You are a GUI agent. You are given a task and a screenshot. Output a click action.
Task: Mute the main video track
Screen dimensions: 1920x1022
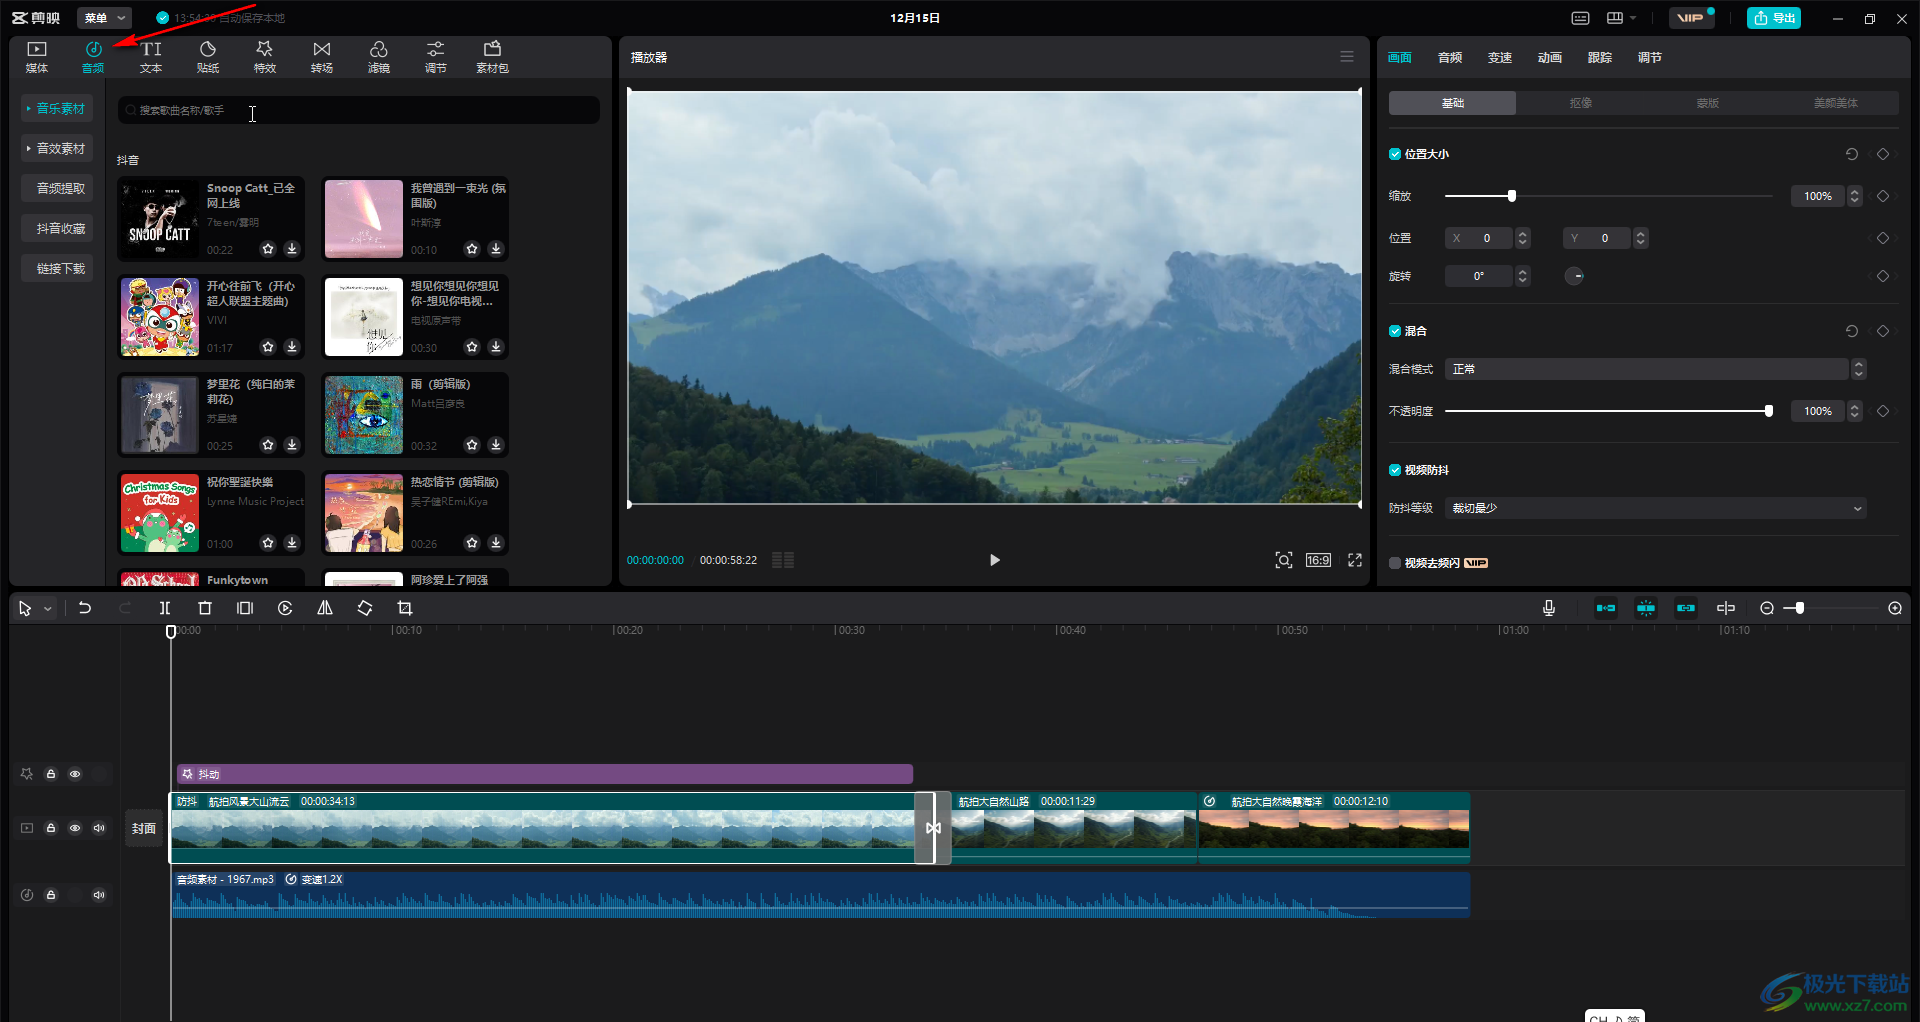point(99,828)
